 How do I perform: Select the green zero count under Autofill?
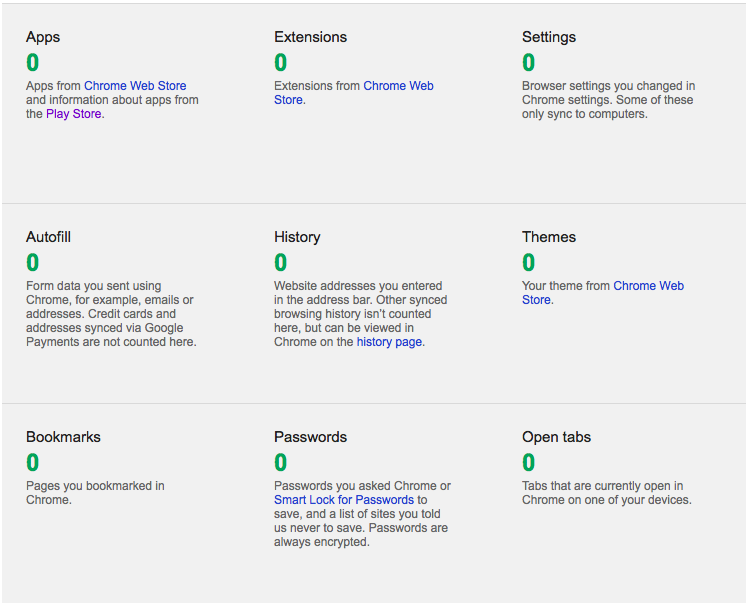[x=33, y=262]
